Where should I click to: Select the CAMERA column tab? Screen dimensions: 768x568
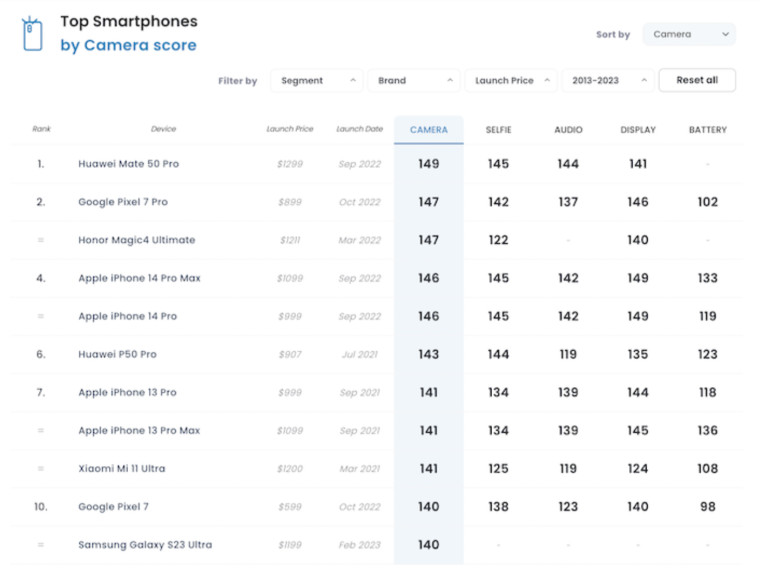[428, 130]
